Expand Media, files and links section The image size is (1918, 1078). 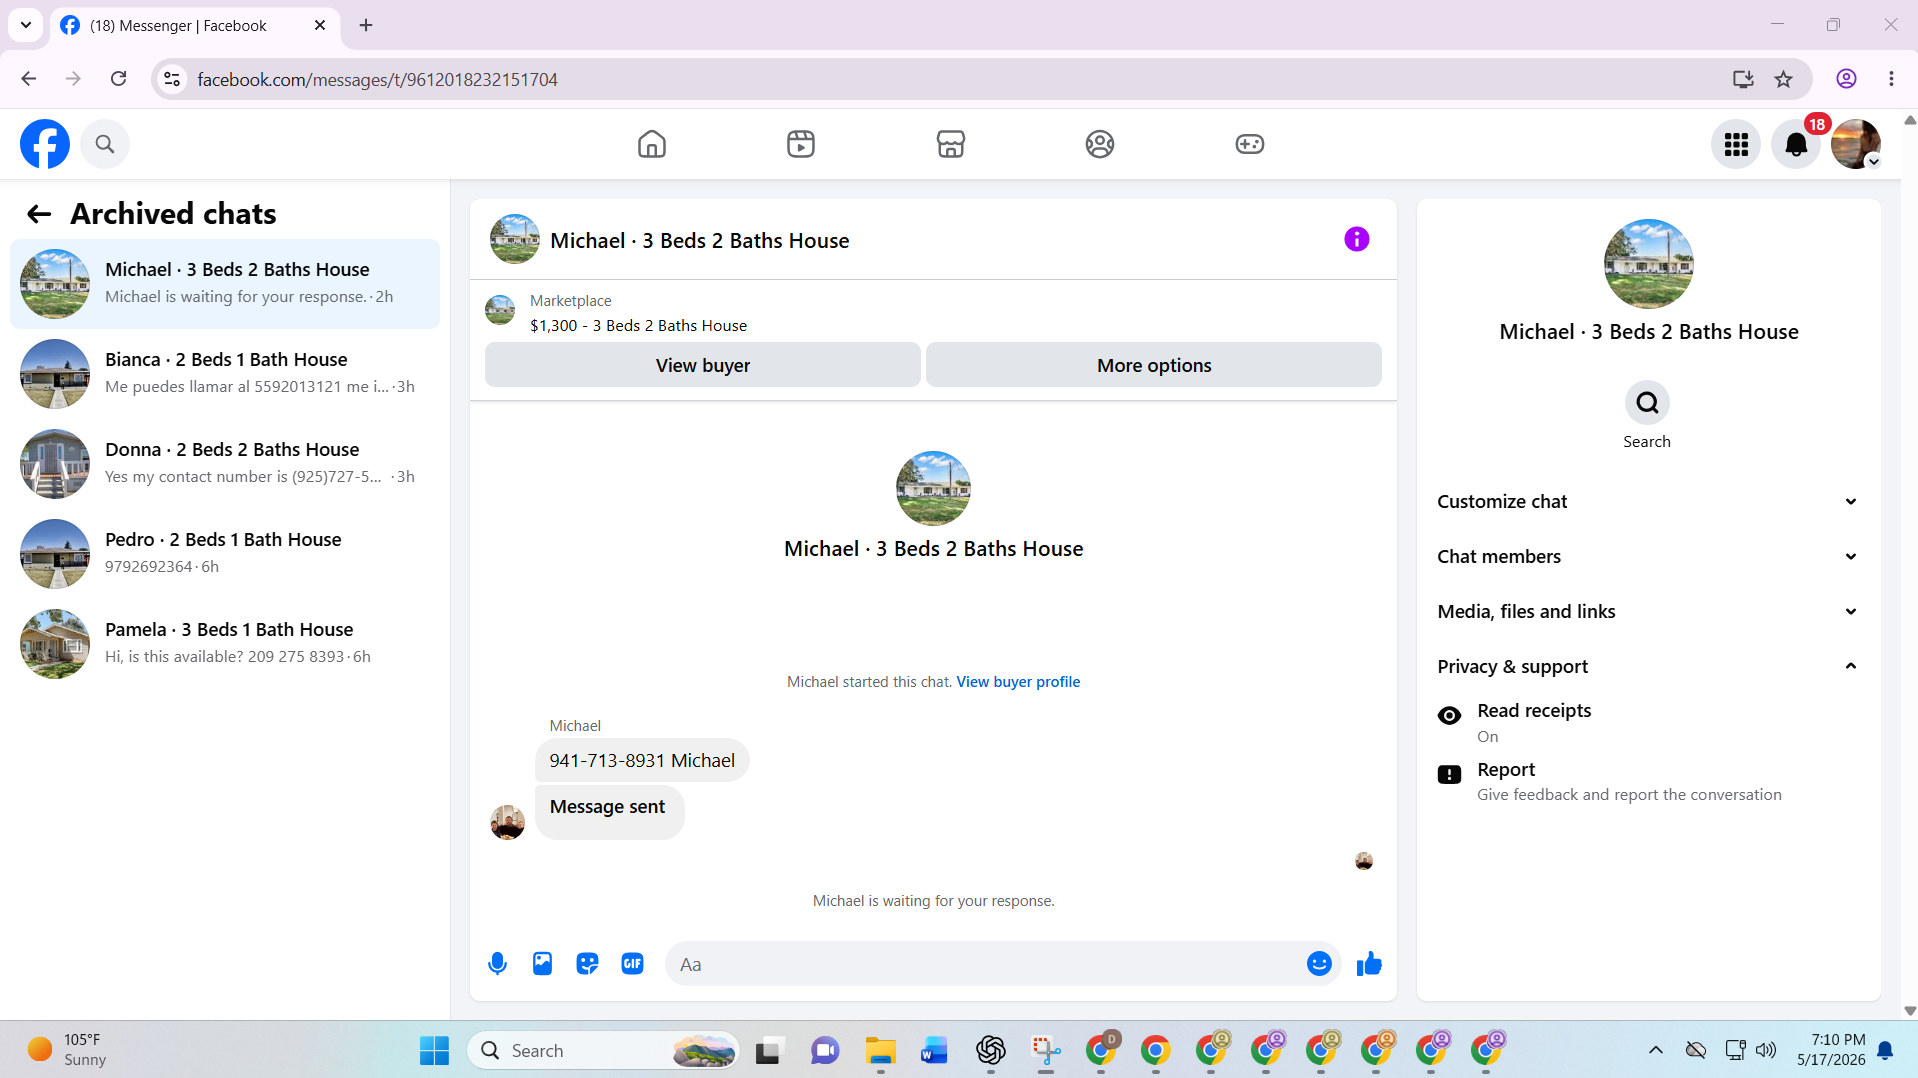pos(1649,612)
